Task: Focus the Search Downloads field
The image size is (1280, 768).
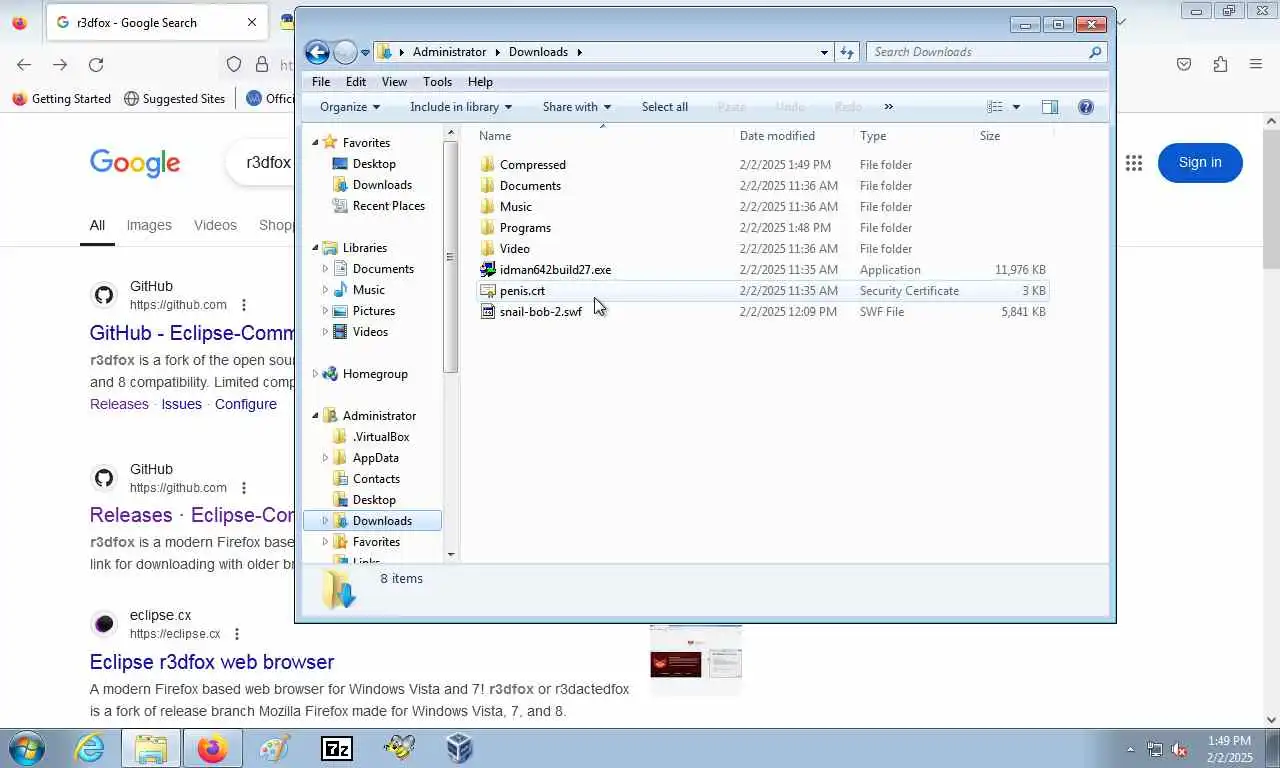Action: tap(985, 52)
